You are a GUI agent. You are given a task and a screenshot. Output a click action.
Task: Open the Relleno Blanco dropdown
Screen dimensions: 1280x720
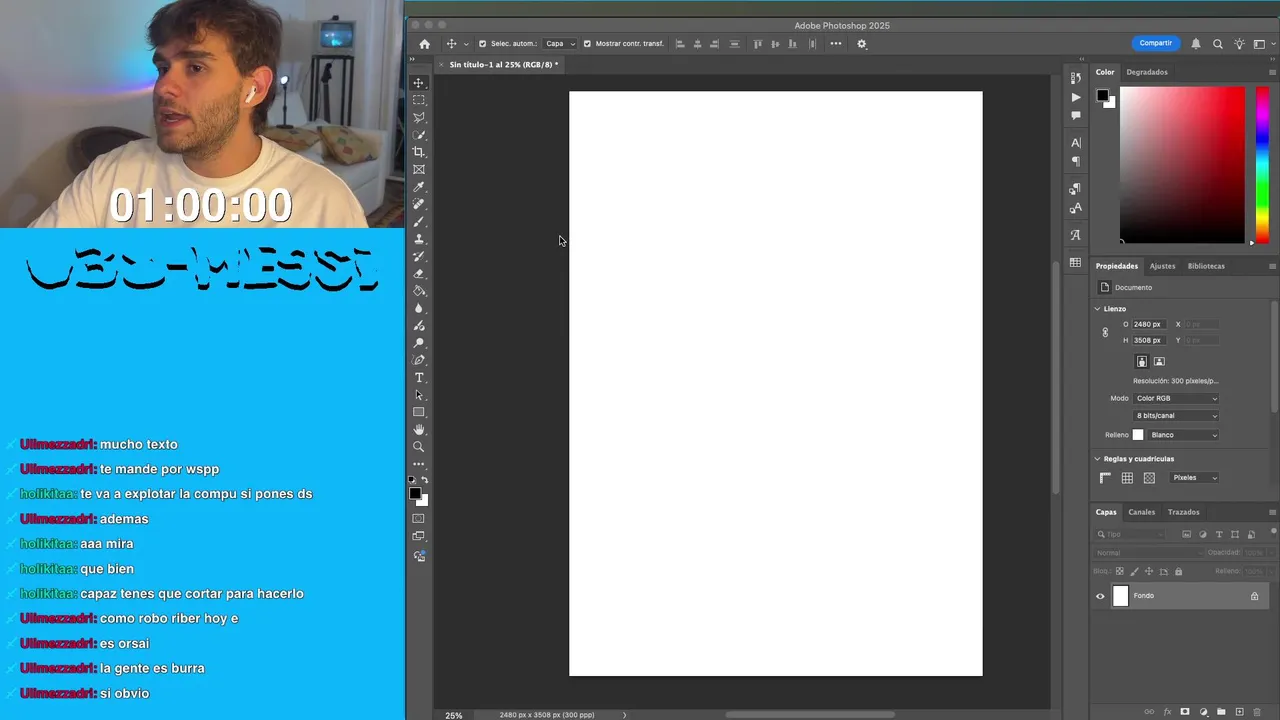click(1184, 435)
